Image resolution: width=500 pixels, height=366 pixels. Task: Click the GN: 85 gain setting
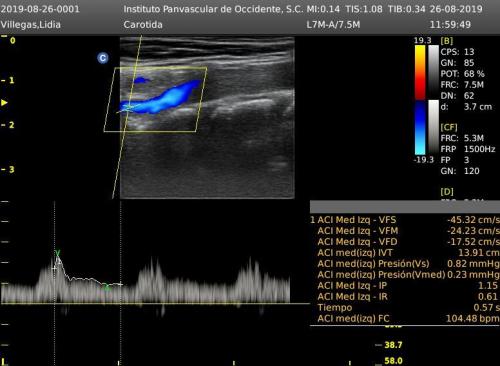pos(457,63)
